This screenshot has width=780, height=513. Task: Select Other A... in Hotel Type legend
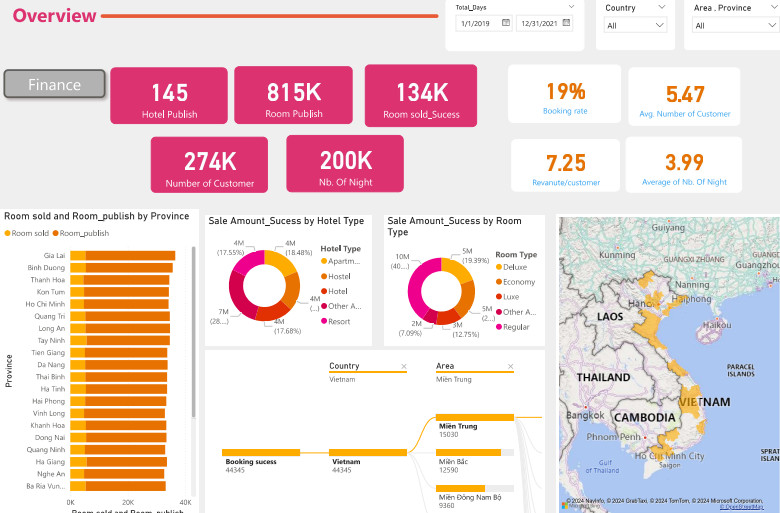pyautogui.click(x=341, y=306)
